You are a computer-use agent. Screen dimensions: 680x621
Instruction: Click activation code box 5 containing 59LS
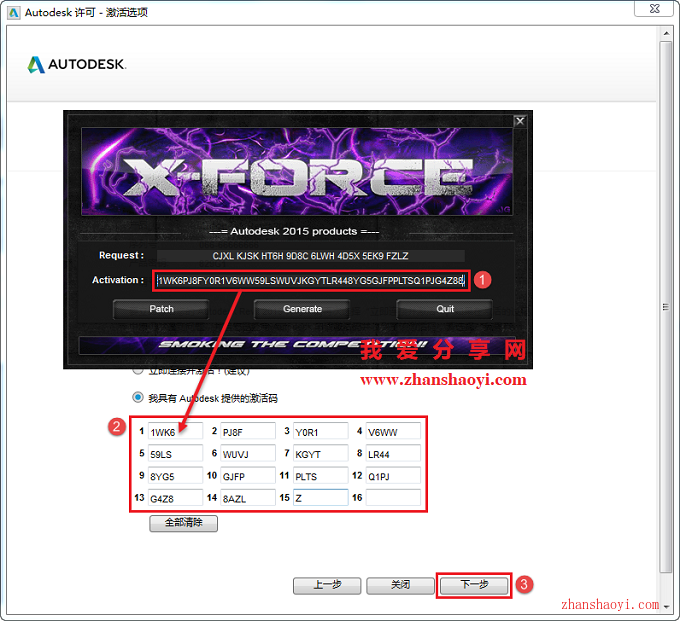click(x=175, y=453)
